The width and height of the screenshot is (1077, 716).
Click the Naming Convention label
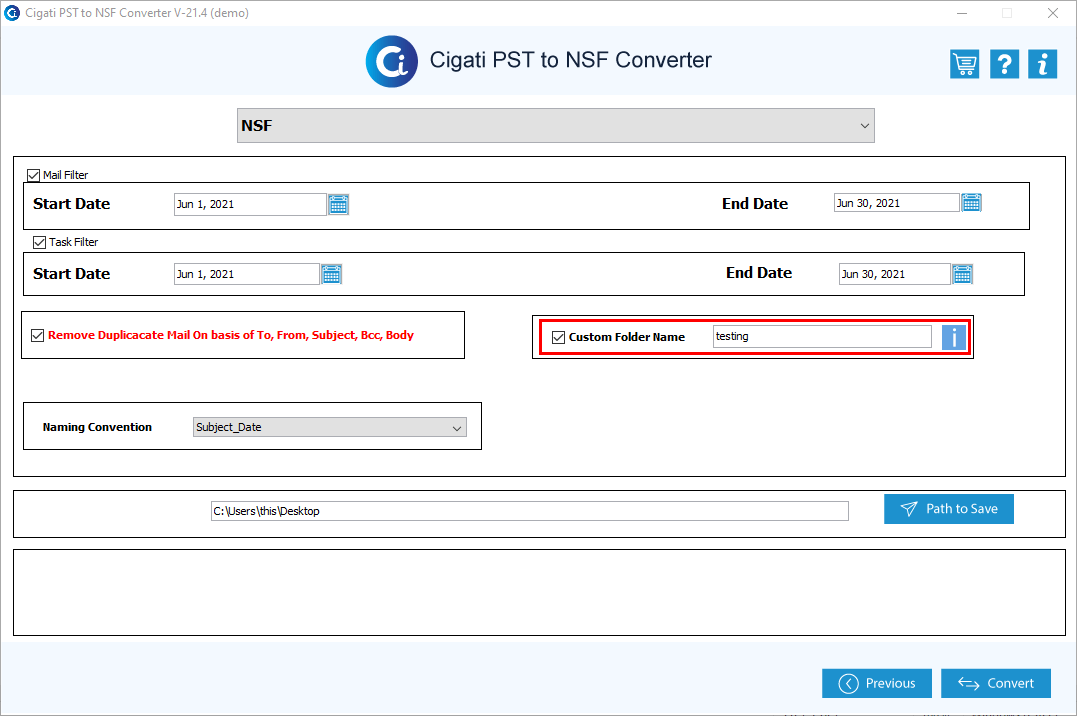[x=98, y=427]
